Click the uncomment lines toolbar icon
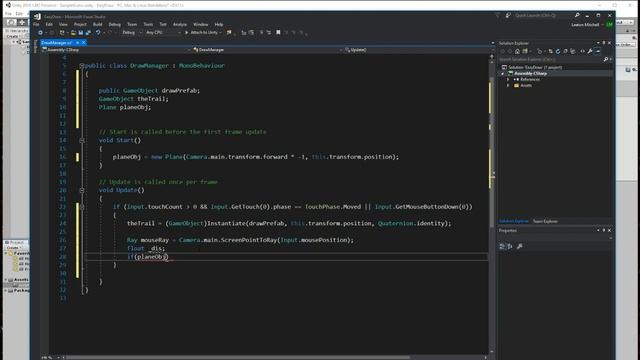Image resolution: width=640 pixels, height=360 pixels. (x=269, y=33)
